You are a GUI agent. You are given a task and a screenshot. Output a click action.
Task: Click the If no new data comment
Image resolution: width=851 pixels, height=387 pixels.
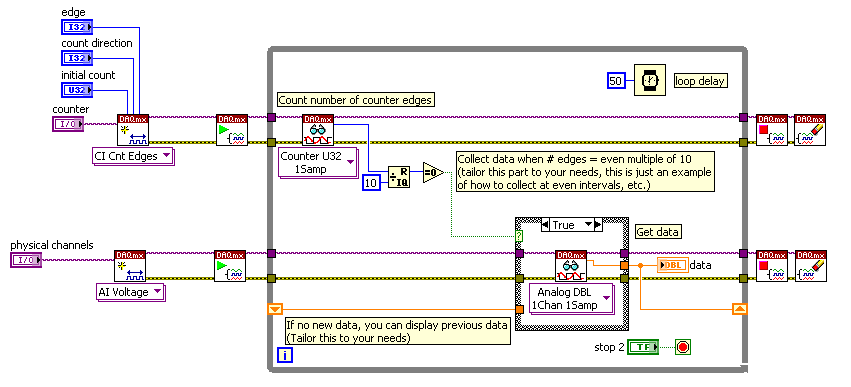(398, 331)
